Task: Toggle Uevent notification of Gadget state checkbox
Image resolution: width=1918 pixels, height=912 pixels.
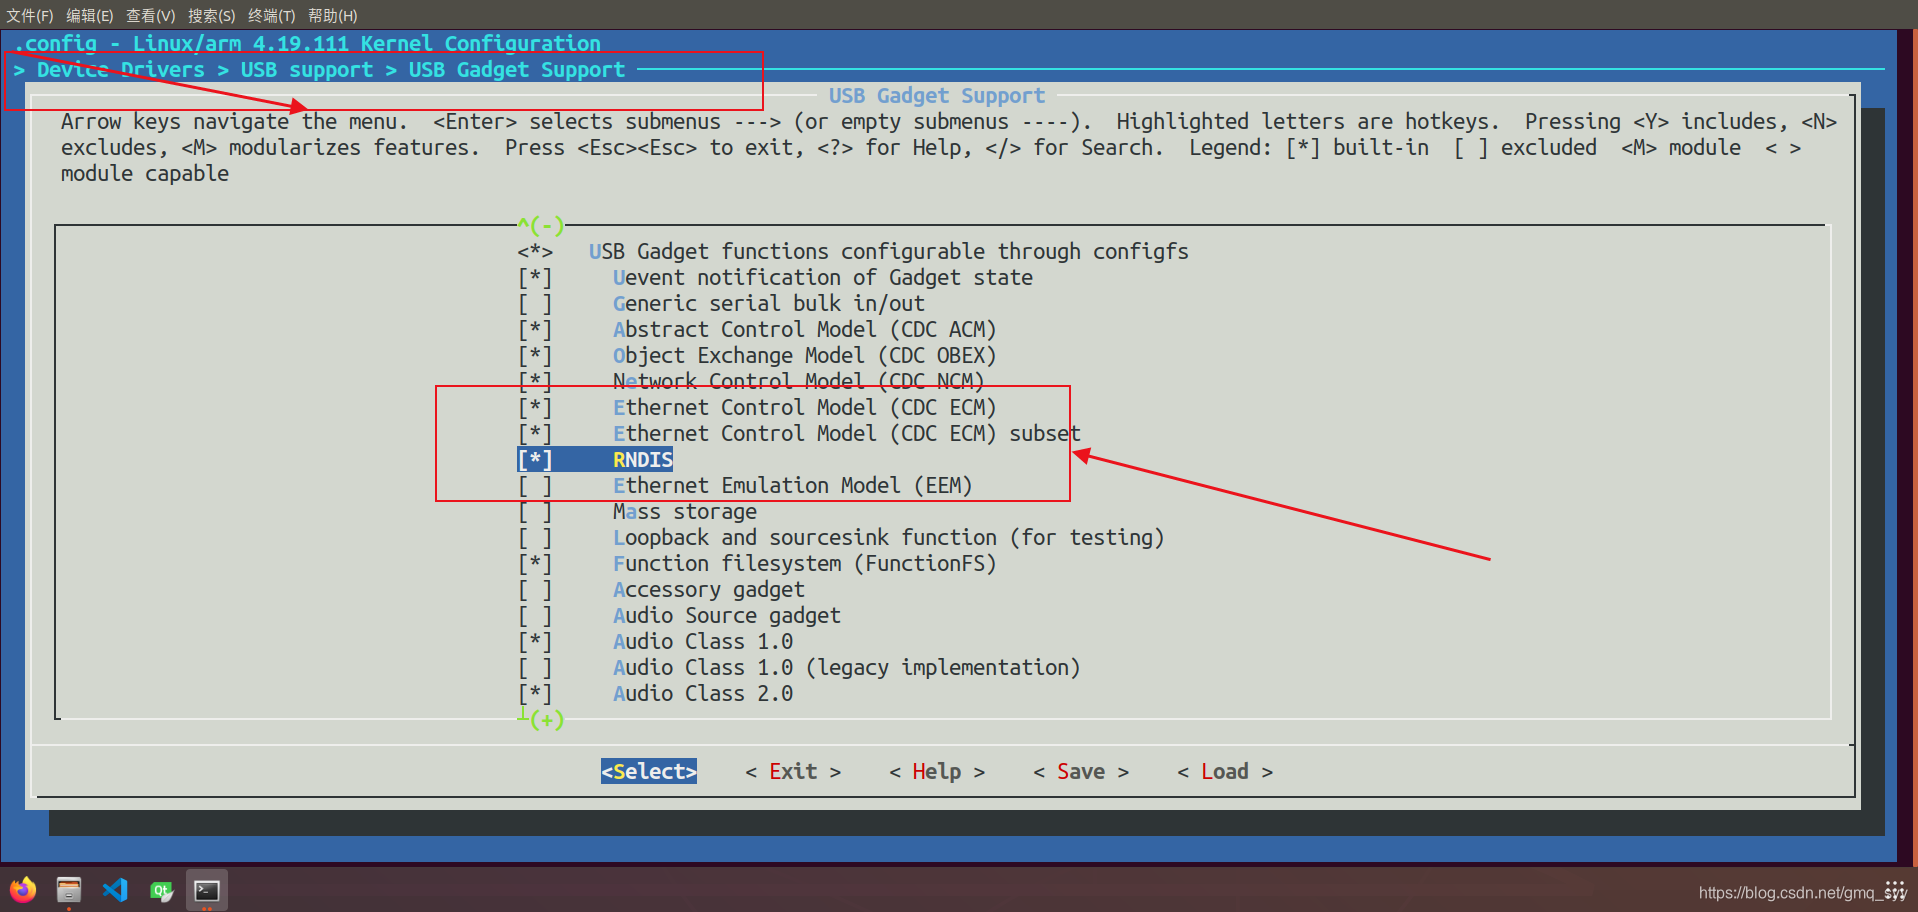Action: tap(535, 277)
